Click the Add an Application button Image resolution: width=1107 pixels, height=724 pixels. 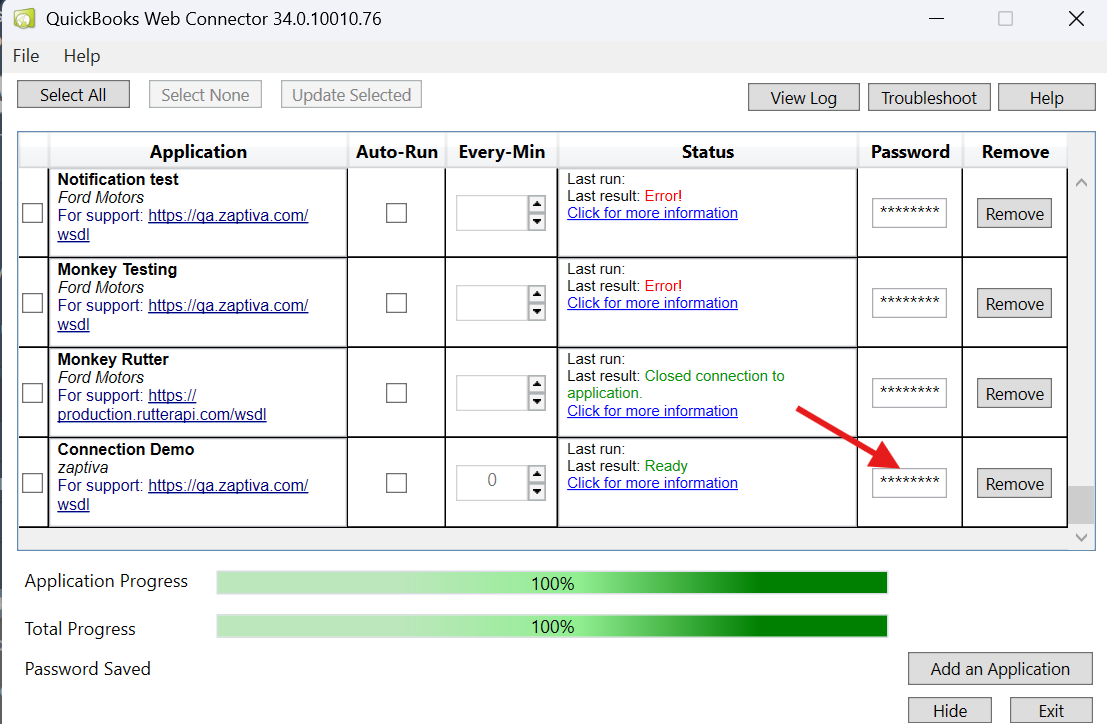(x=999, y=669)
